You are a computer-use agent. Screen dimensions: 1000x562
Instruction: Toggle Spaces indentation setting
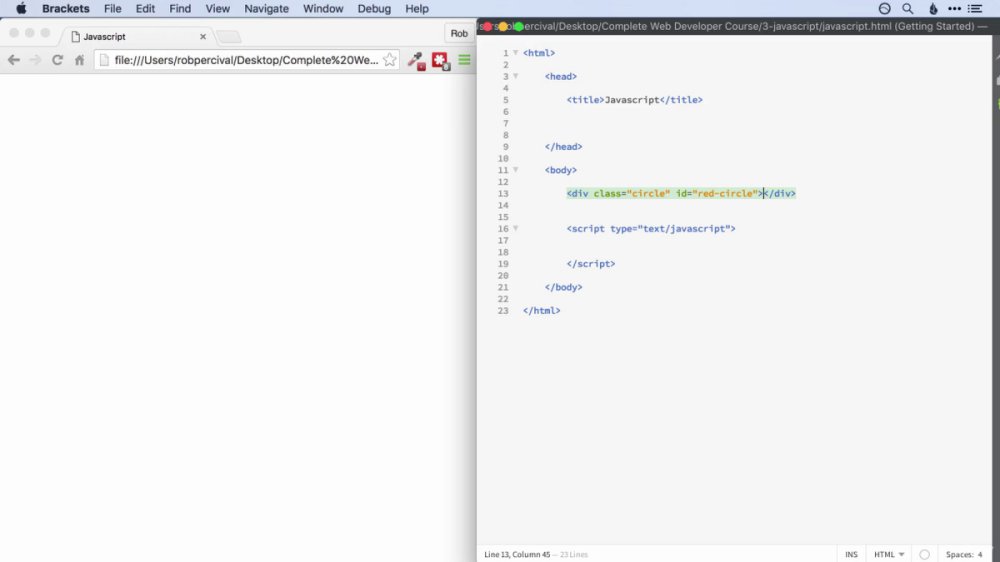[x=959, y=554]
